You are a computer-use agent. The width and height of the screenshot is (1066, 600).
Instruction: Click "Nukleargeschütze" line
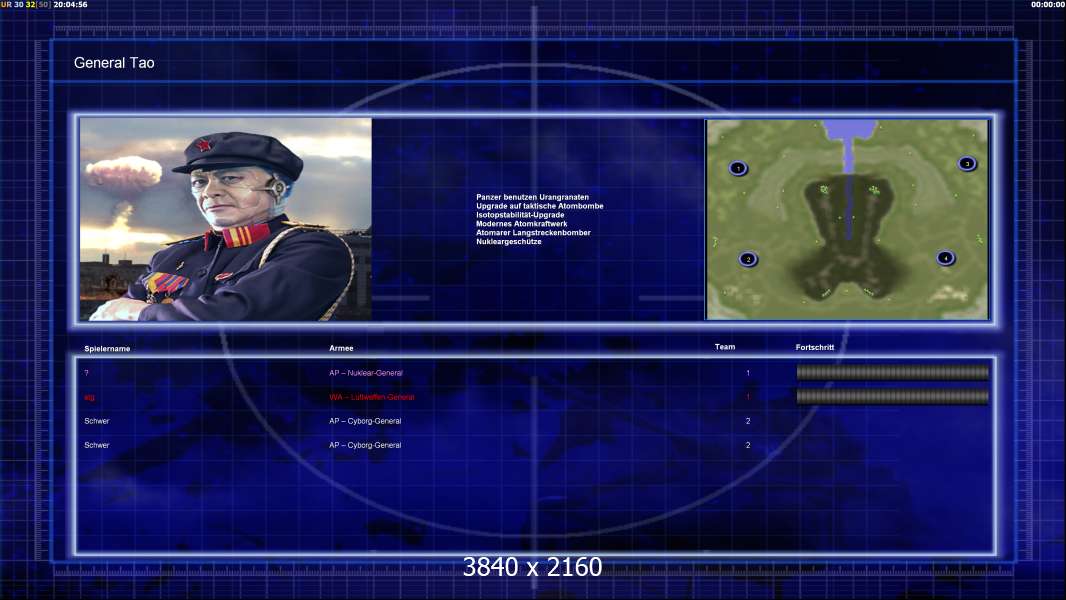click(x=509, y=241)
